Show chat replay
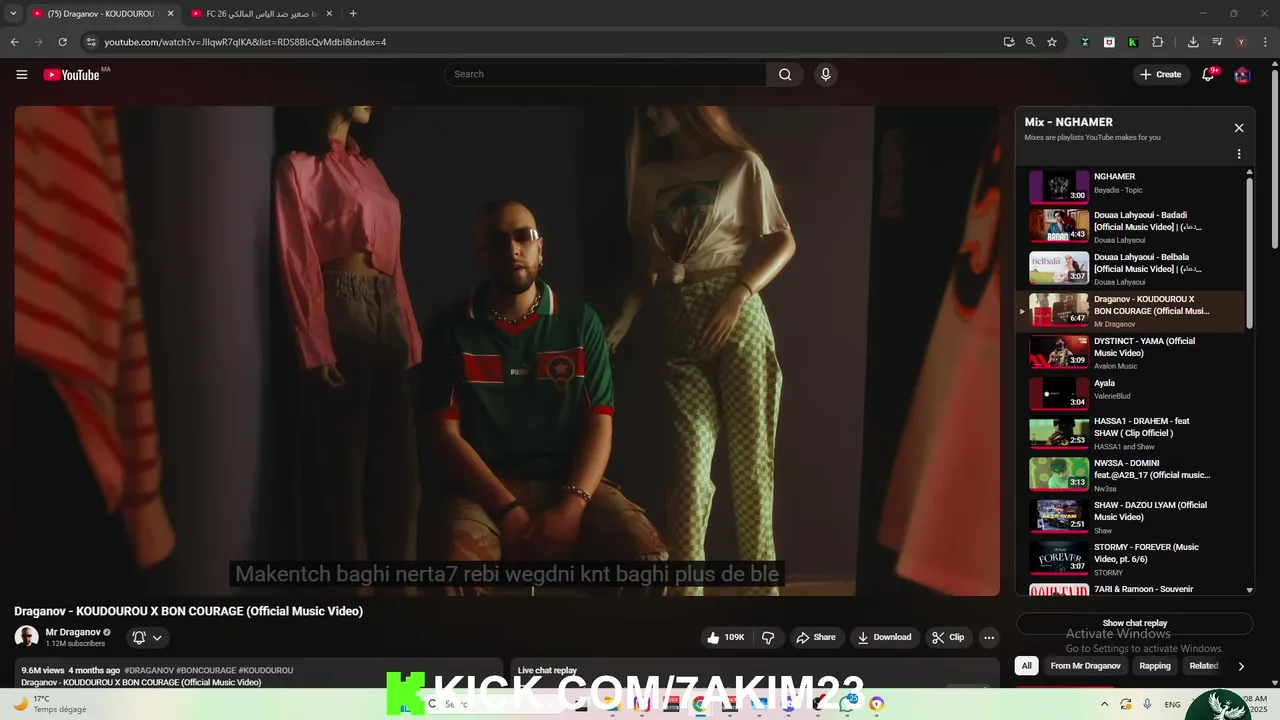Image resolution: width=1280 pixels, height=720 pixels. (x=1134, y=623)
